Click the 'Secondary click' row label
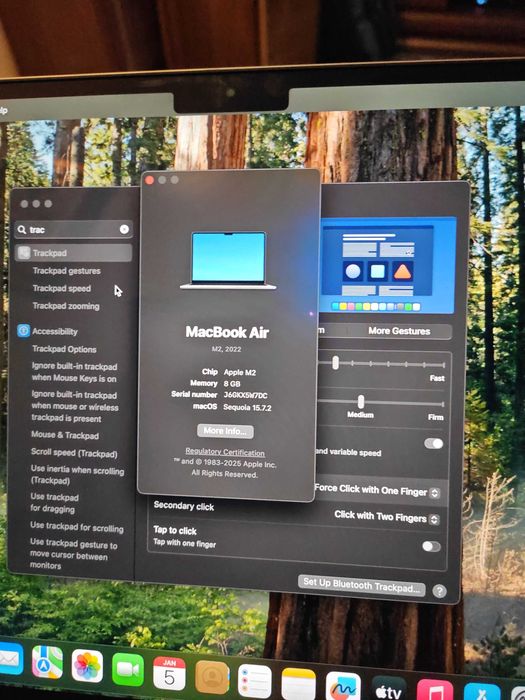This screenshot has height=700, width=525. click(183, 506)
